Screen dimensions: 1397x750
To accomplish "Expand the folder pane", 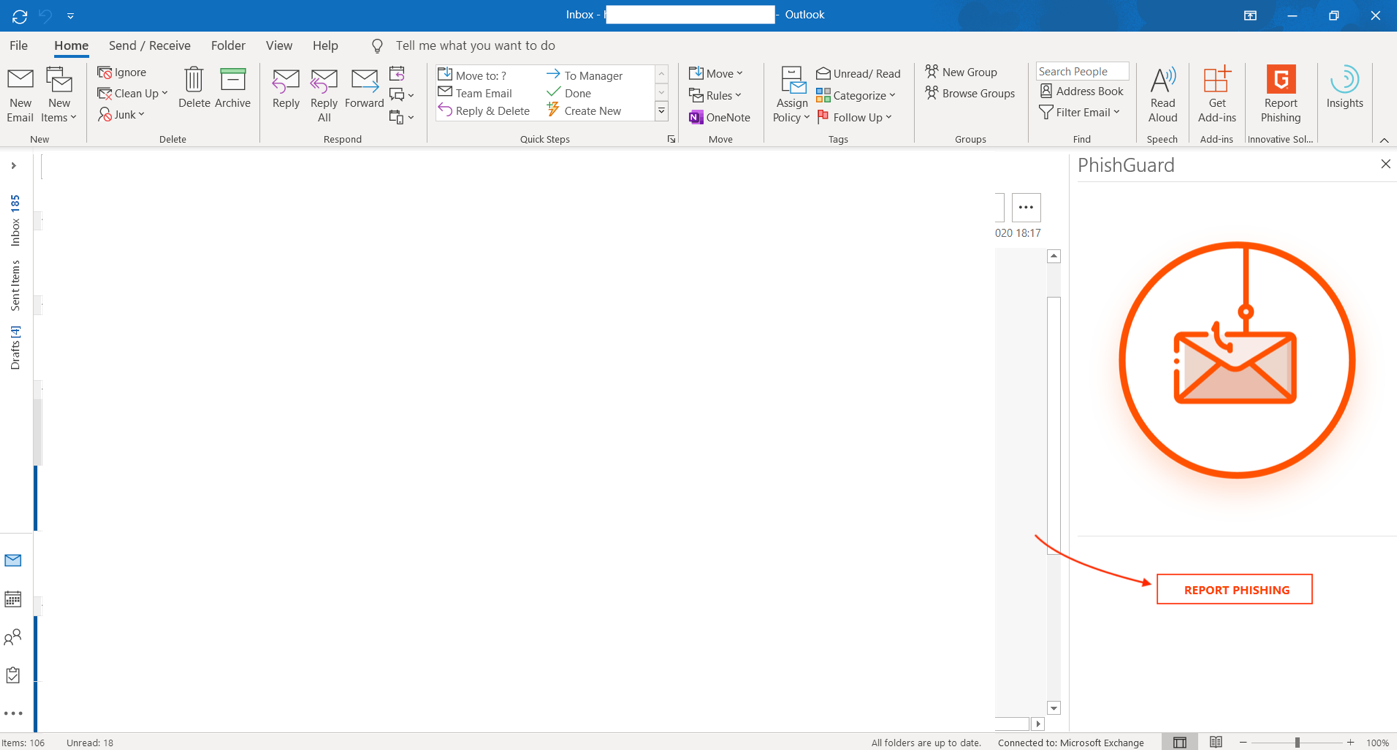I will click(x=14, y=166).
